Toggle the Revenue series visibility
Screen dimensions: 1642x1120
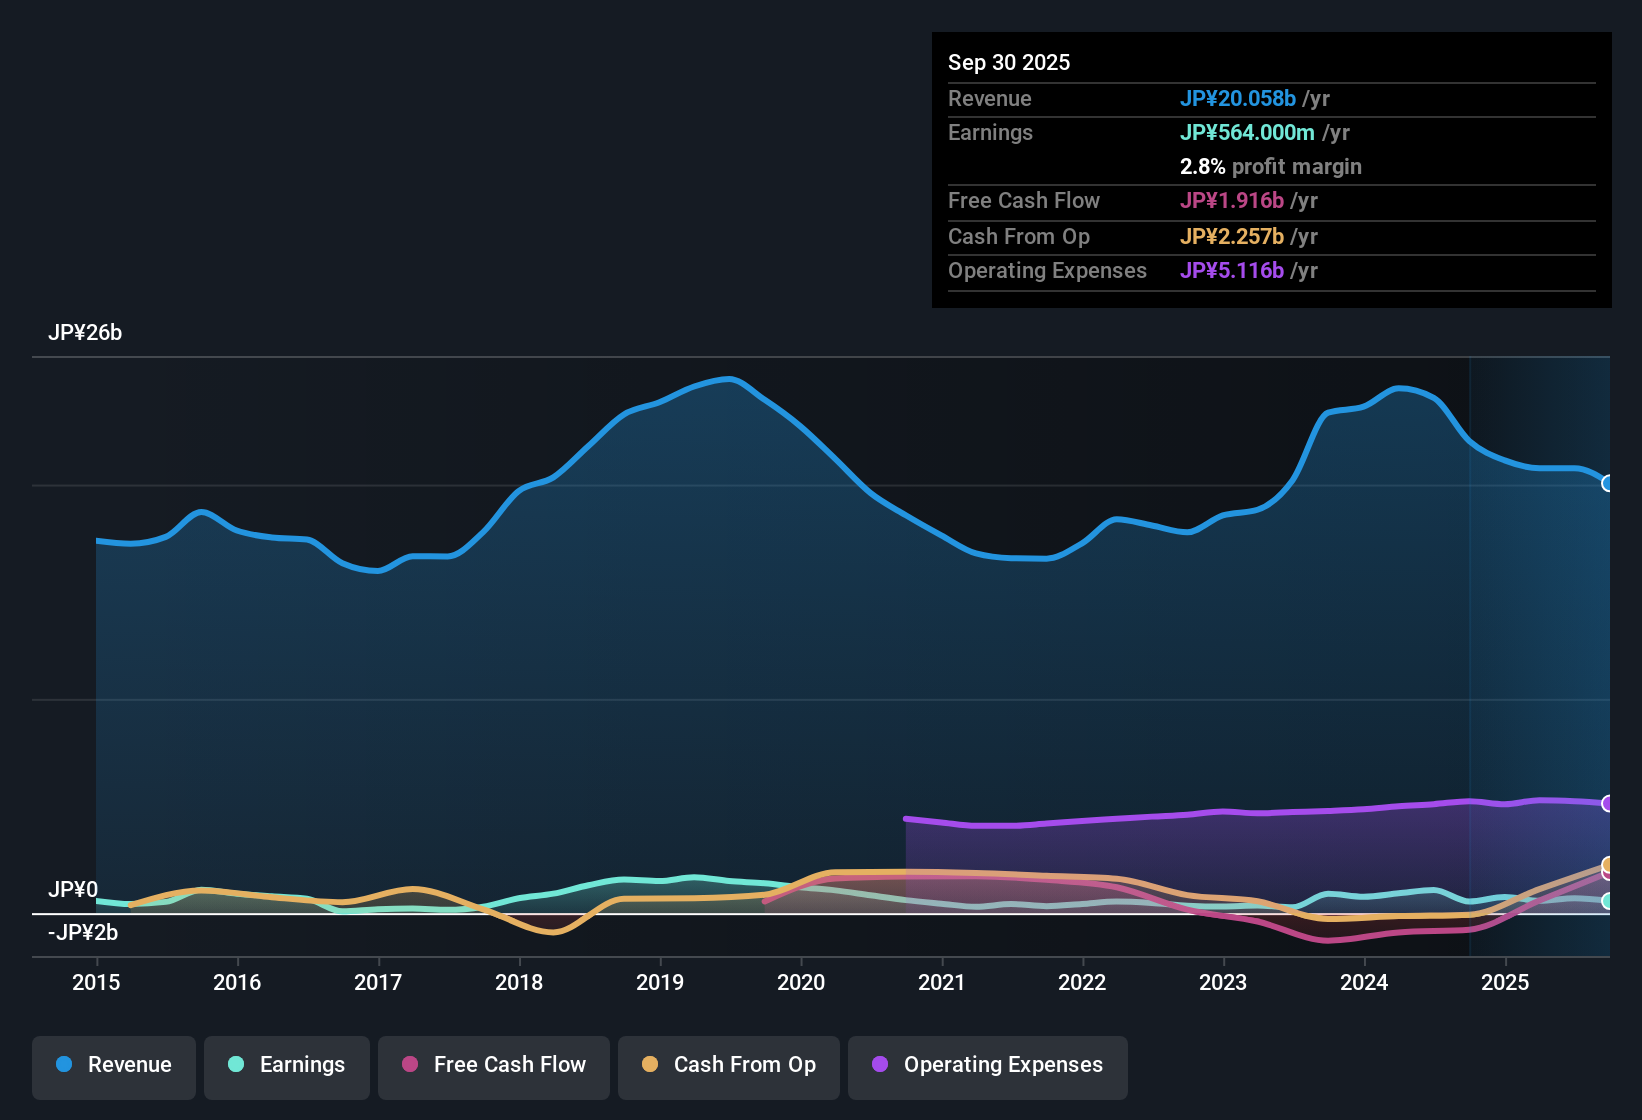tap(113, 1065)
